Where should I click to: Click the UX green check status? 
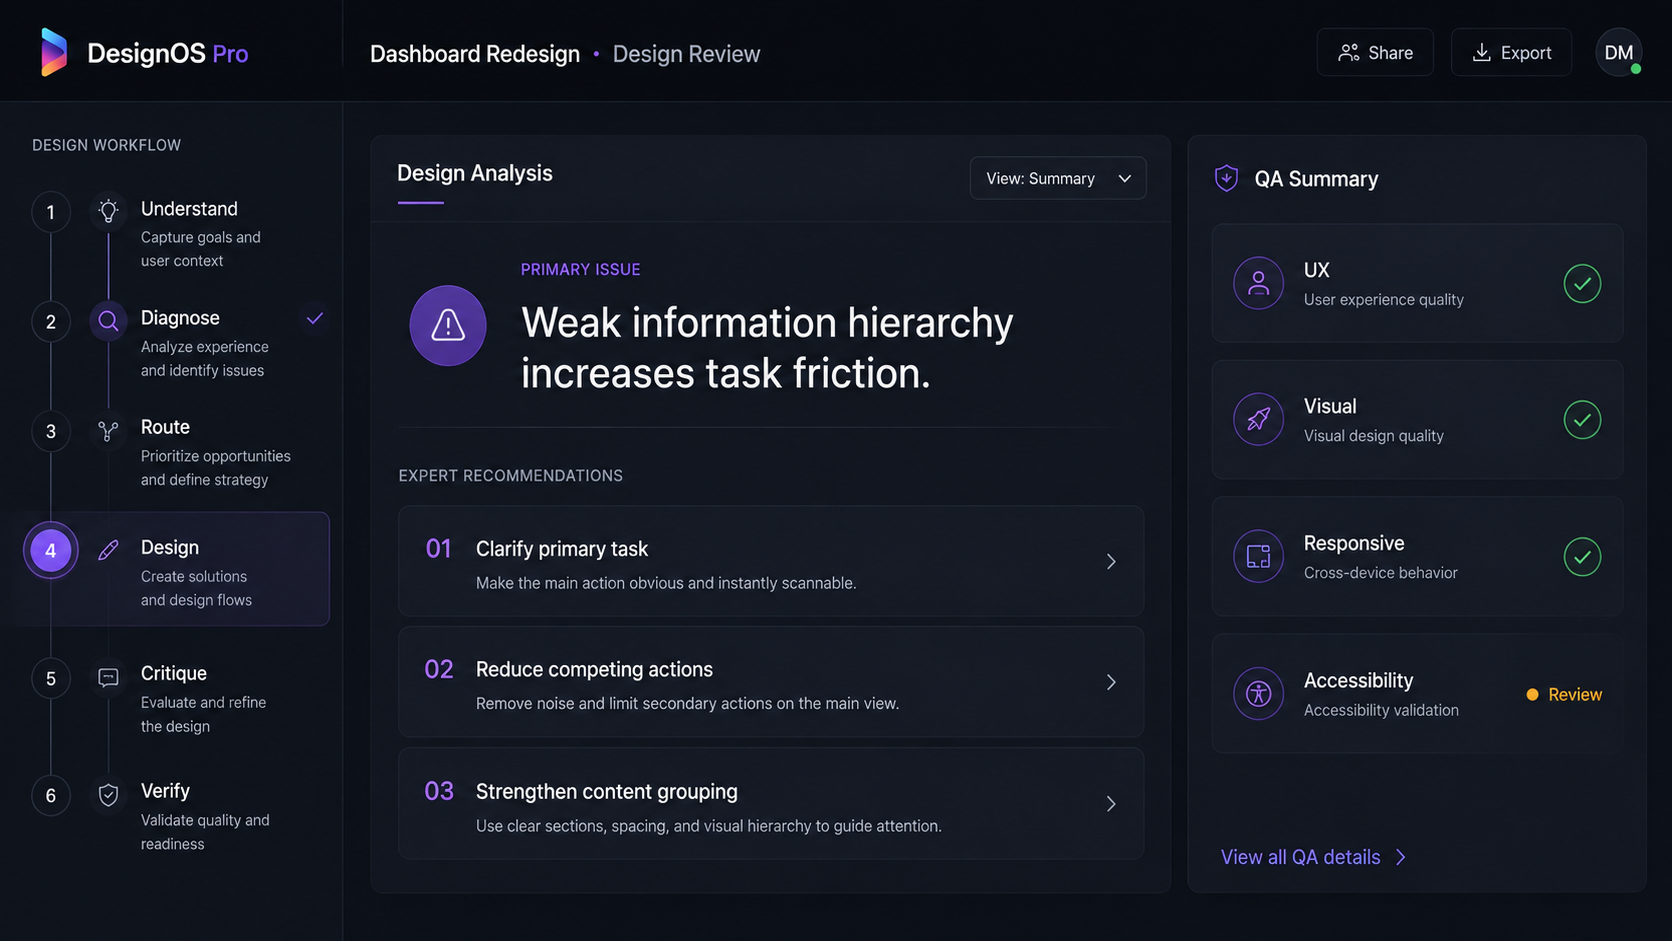click(x=1582, y=283)
